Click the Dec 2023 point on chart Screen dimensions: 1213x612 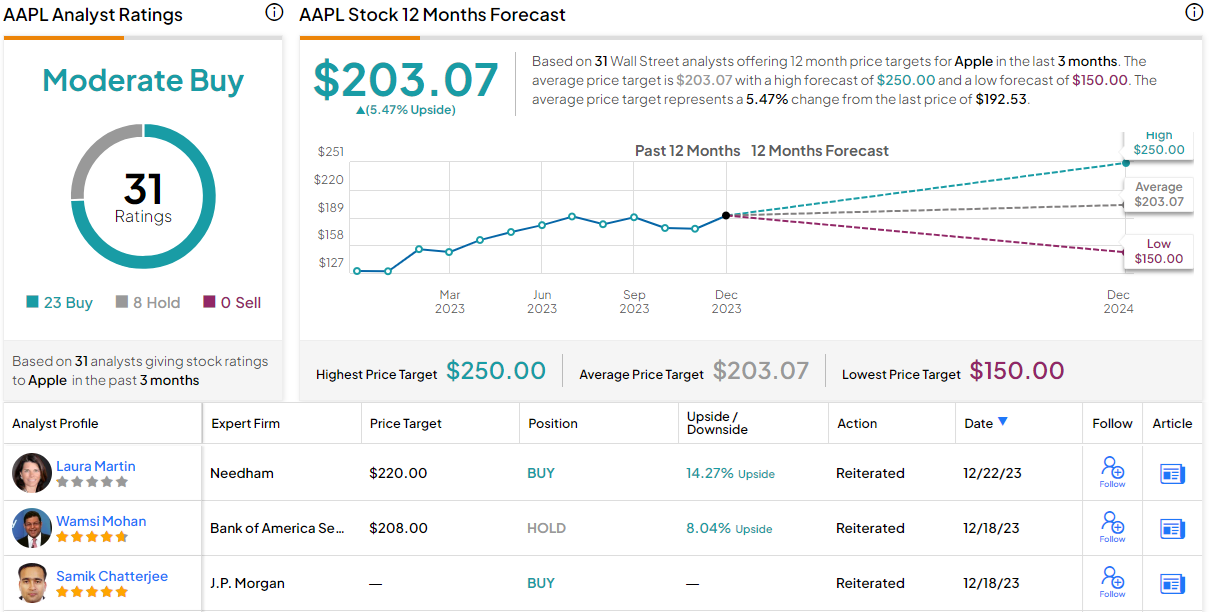(x=726, y=215)
